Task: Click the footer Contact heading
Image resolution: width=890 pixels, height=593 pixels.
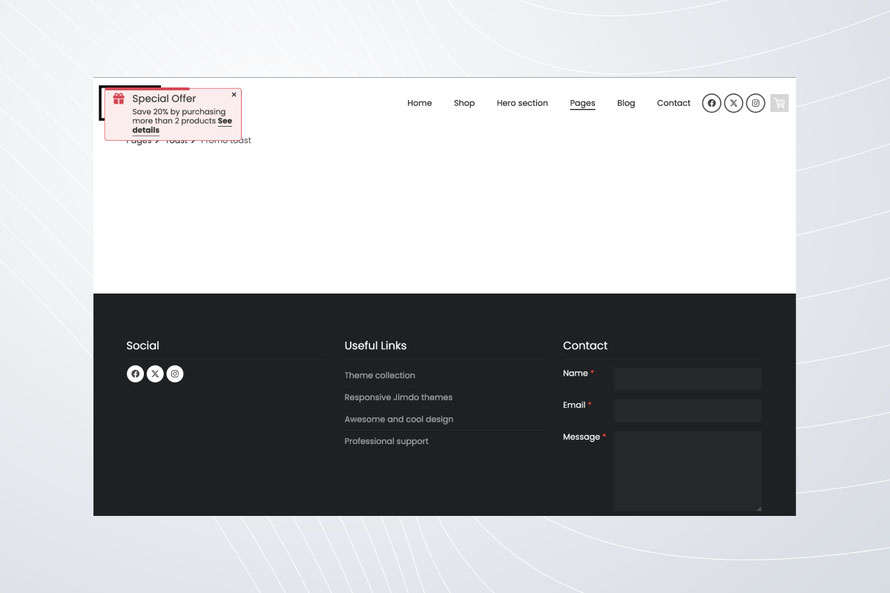Action: [585, 346]
